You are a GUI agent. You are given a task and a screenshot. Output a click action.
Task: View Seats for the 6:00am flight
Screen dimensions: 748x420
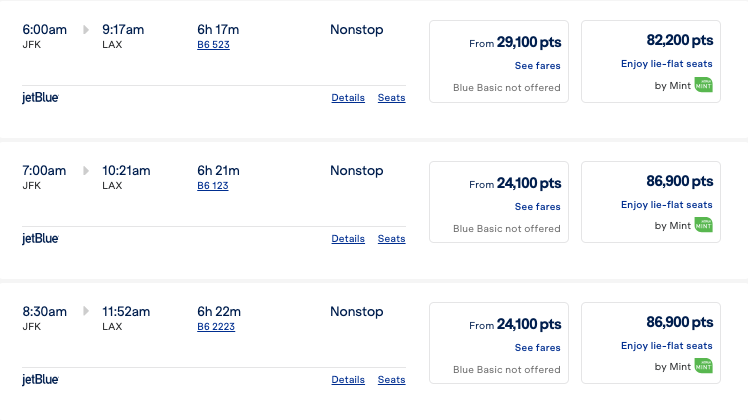coord(391,98)
